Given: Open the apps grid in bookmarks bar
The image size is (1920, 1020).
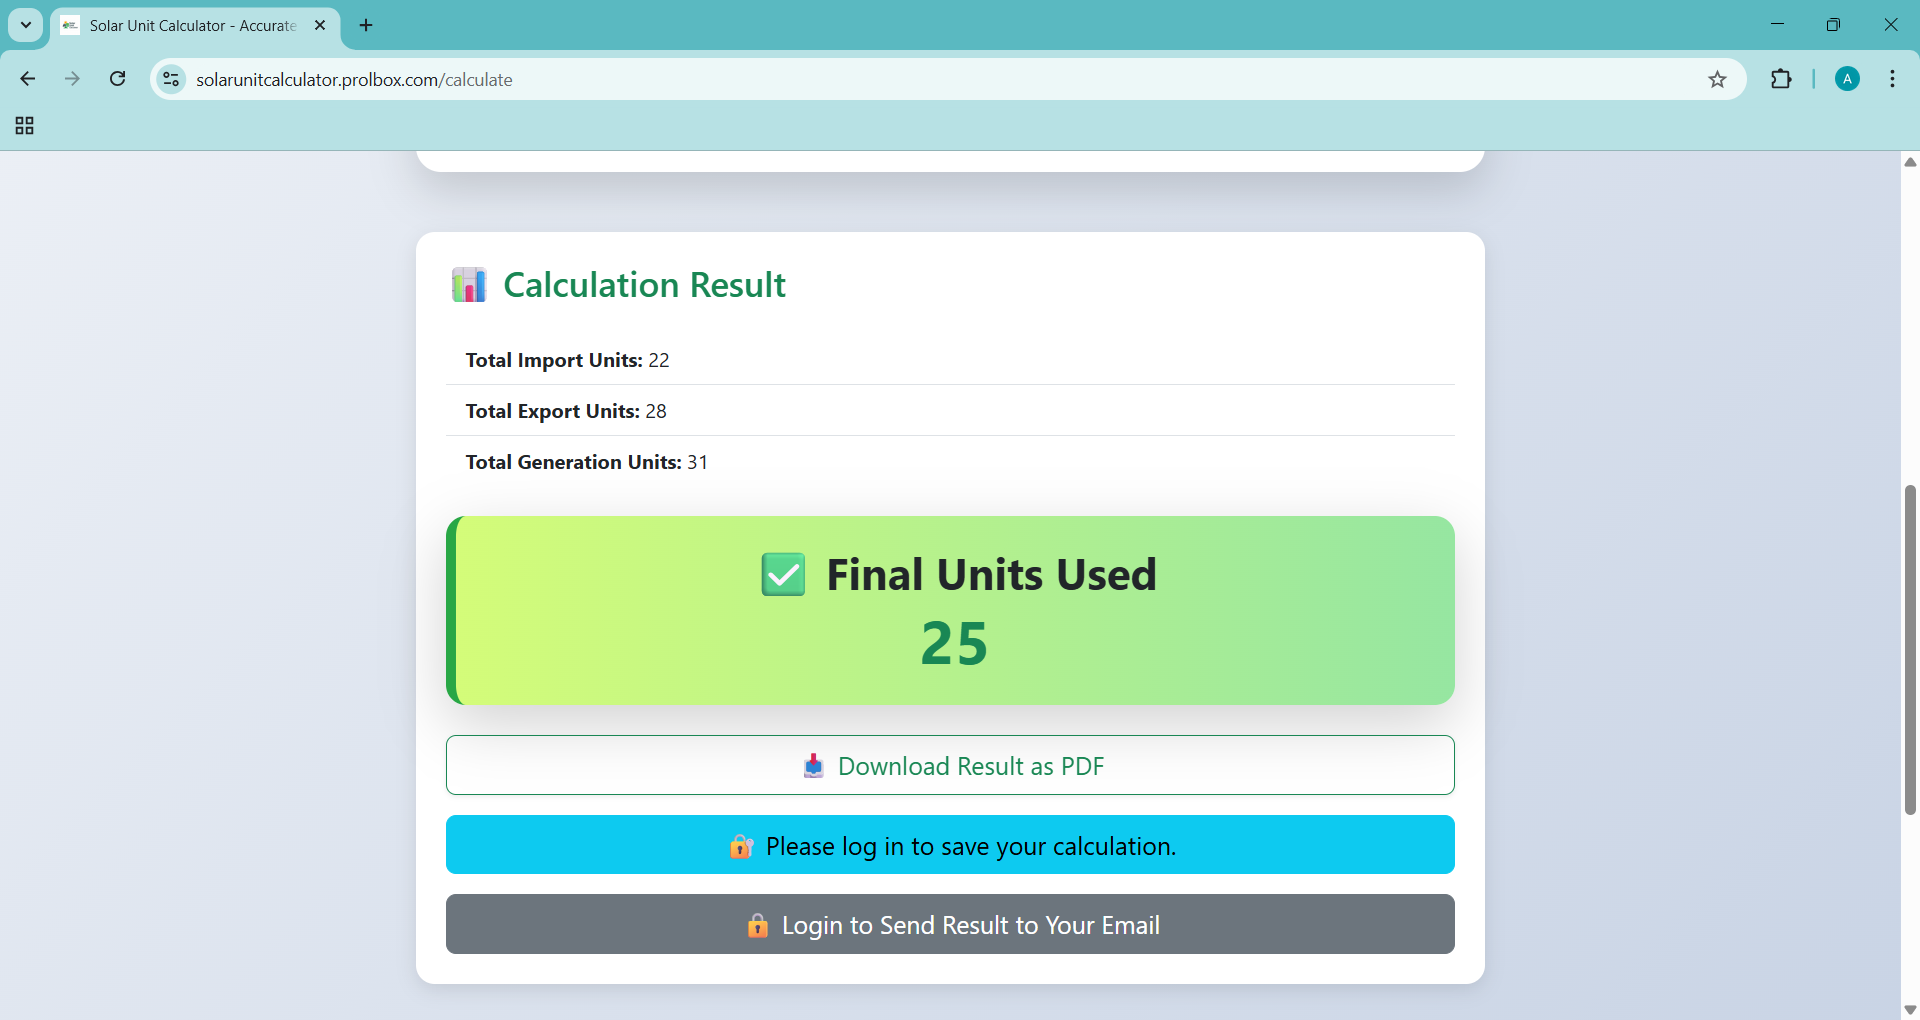Looking at the screenshot, I should [x=25, y=126].
